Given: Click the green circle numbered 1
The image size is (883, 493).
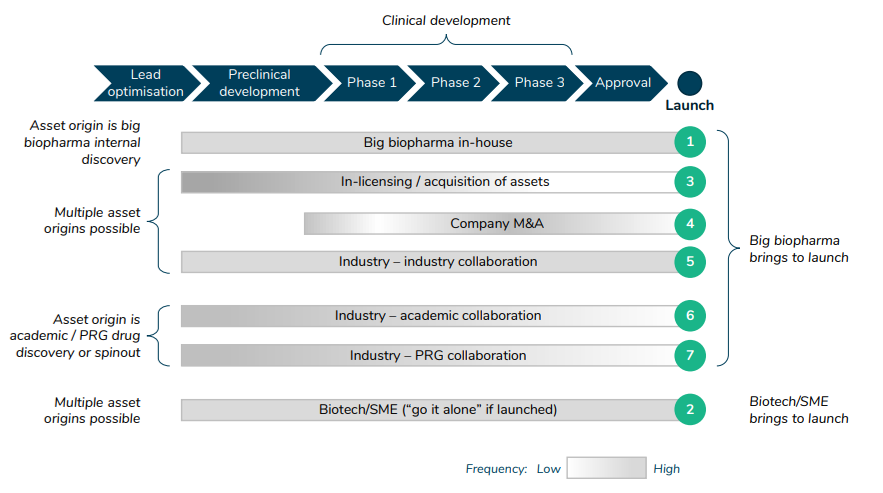Looking at the screenshot, I should [x=689, y=142].
